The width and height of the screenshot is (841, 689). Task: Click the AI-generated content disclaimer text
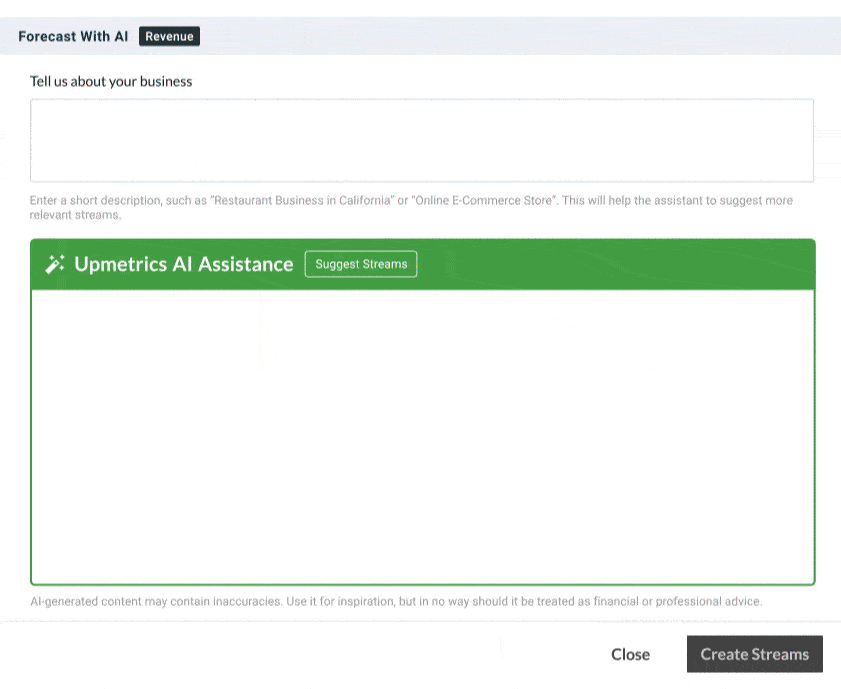click(x=396, y=601)
